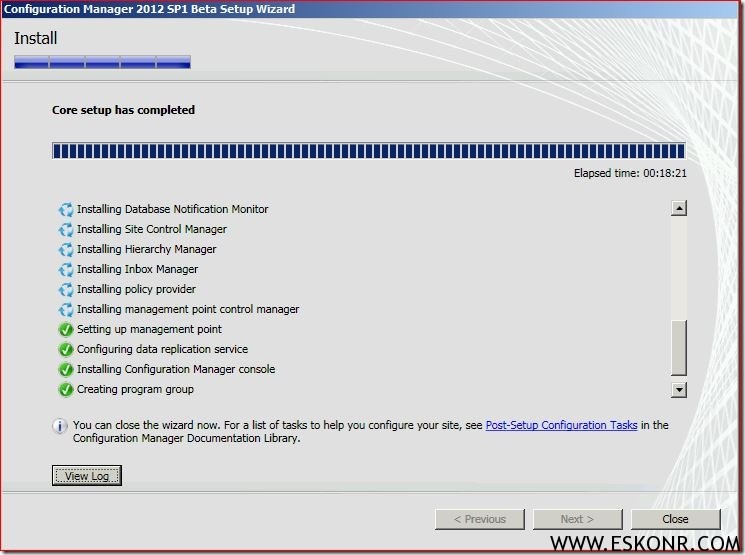Select 'Installing Hierarchy Manager' row text
745x555 pixels.
coord(146,249)
